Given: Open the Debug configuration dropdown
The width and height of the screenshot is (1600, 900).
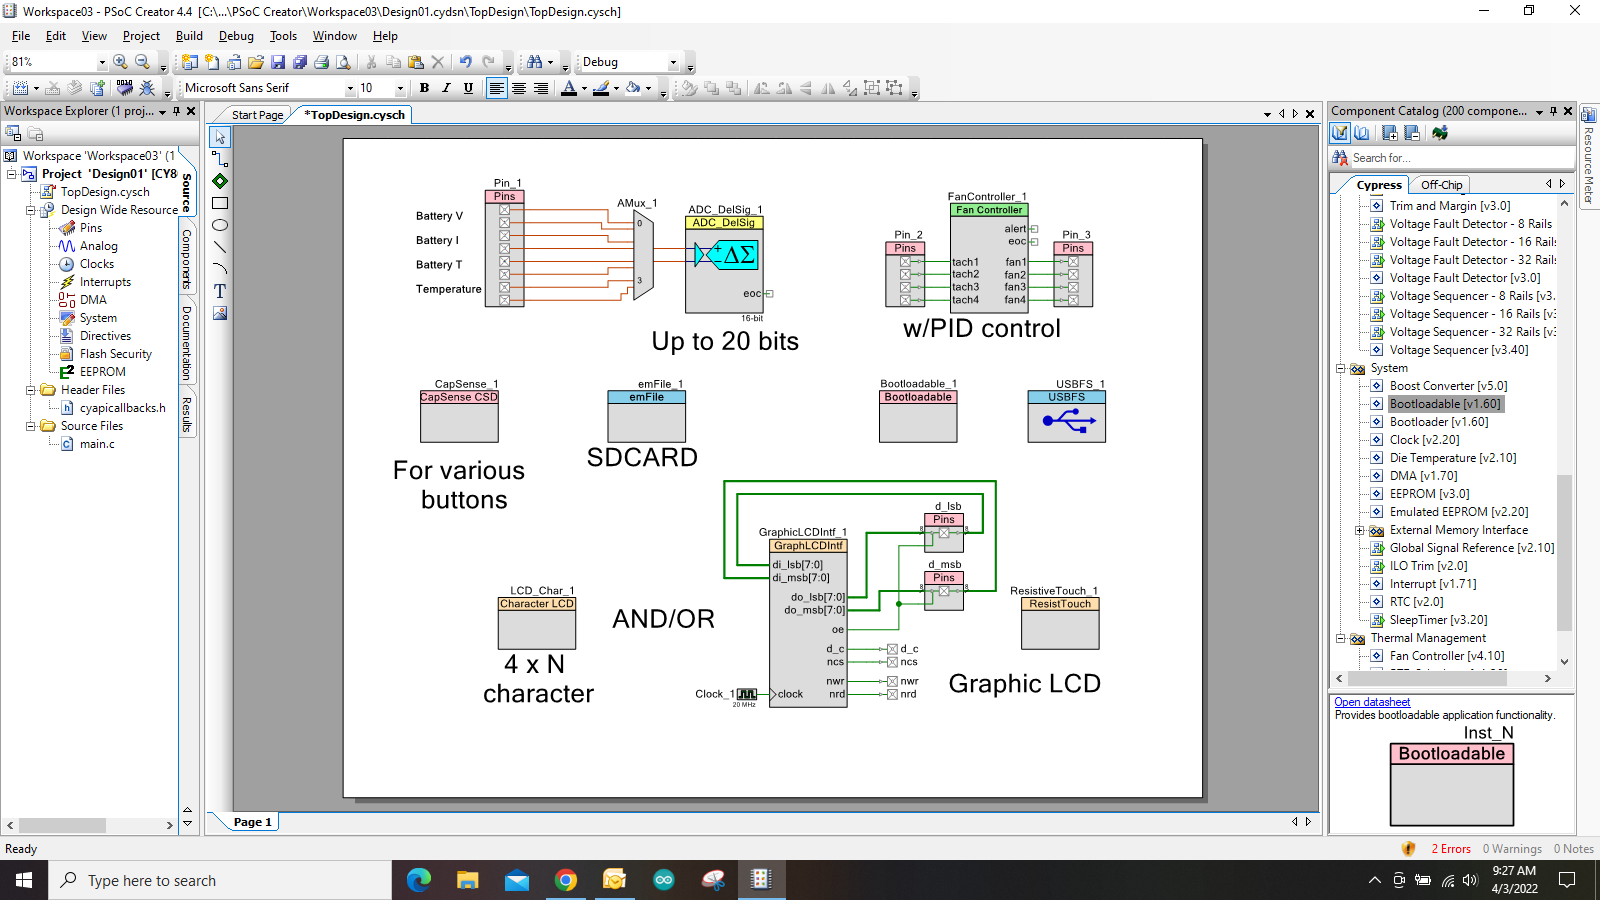Looking at the screenshot, I should point(673,62).
